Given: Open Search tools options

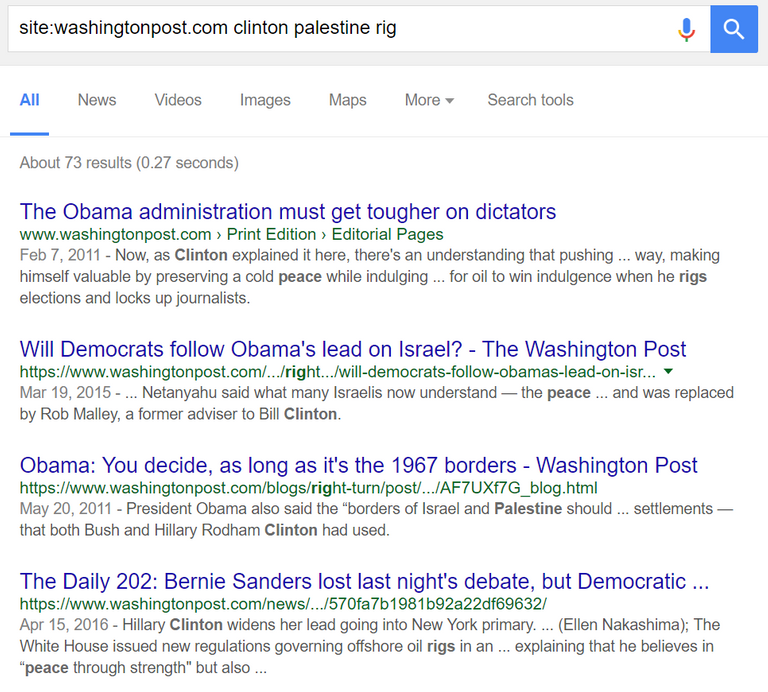Looking at the screenshot, I should [530, 100].
